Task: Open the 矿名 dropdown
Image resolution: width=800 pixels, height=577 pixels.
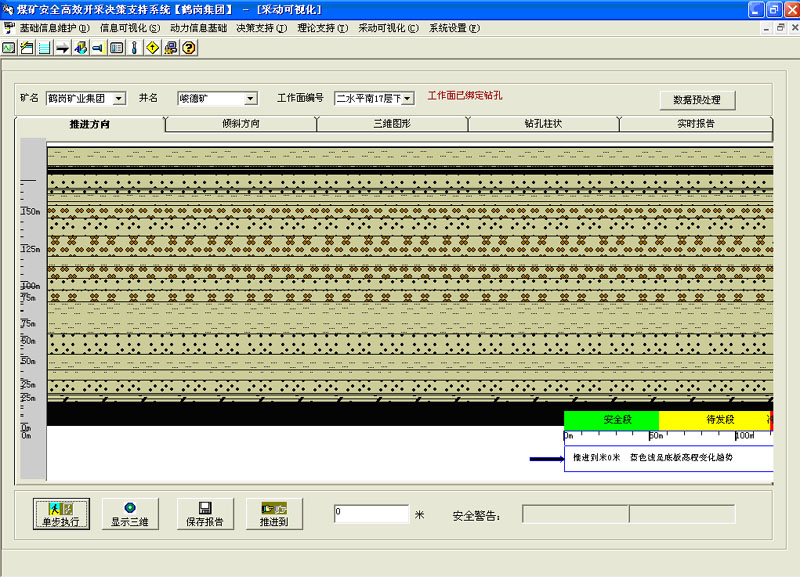Action: pos(119,98)
